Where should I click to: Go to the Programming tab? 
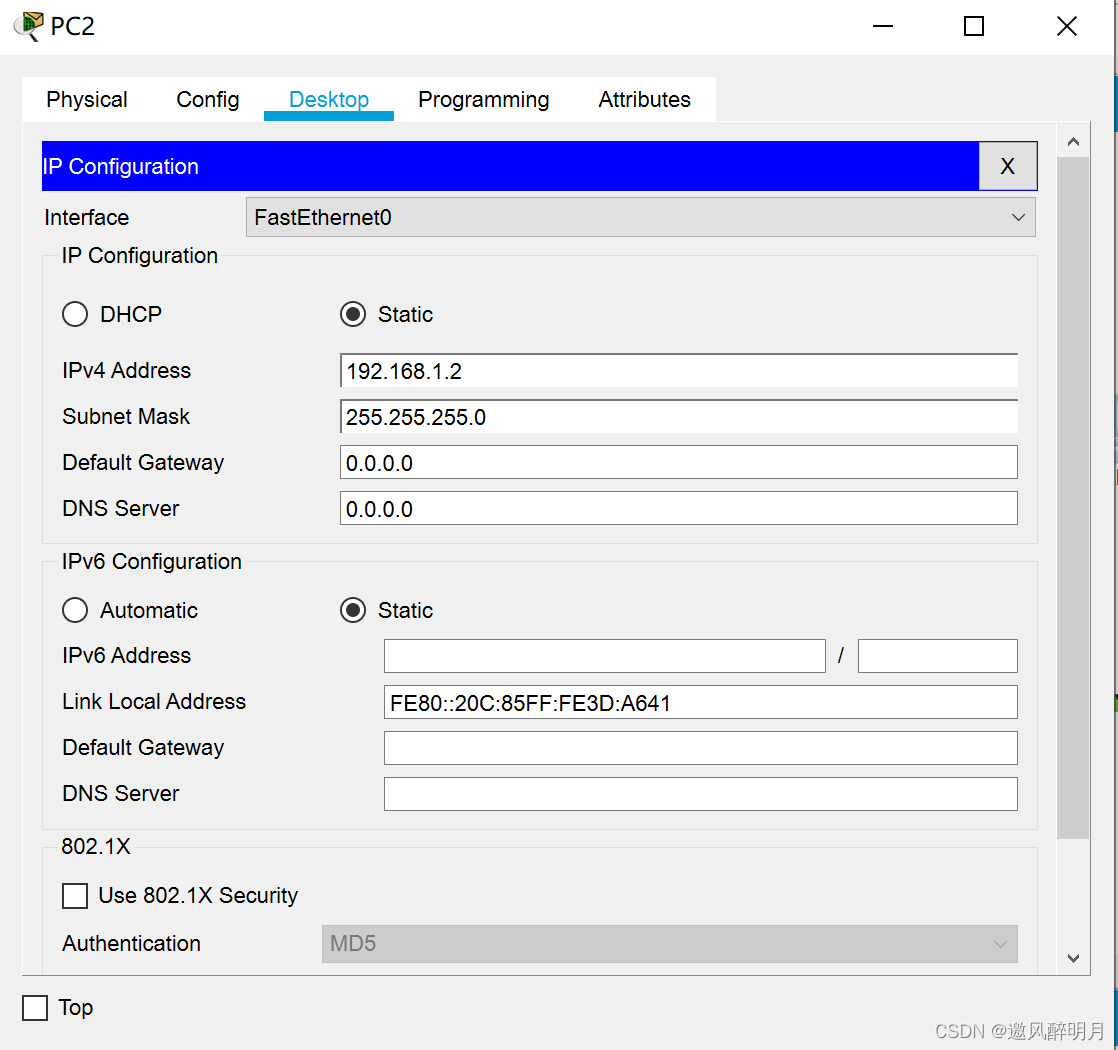pos(483,99)
